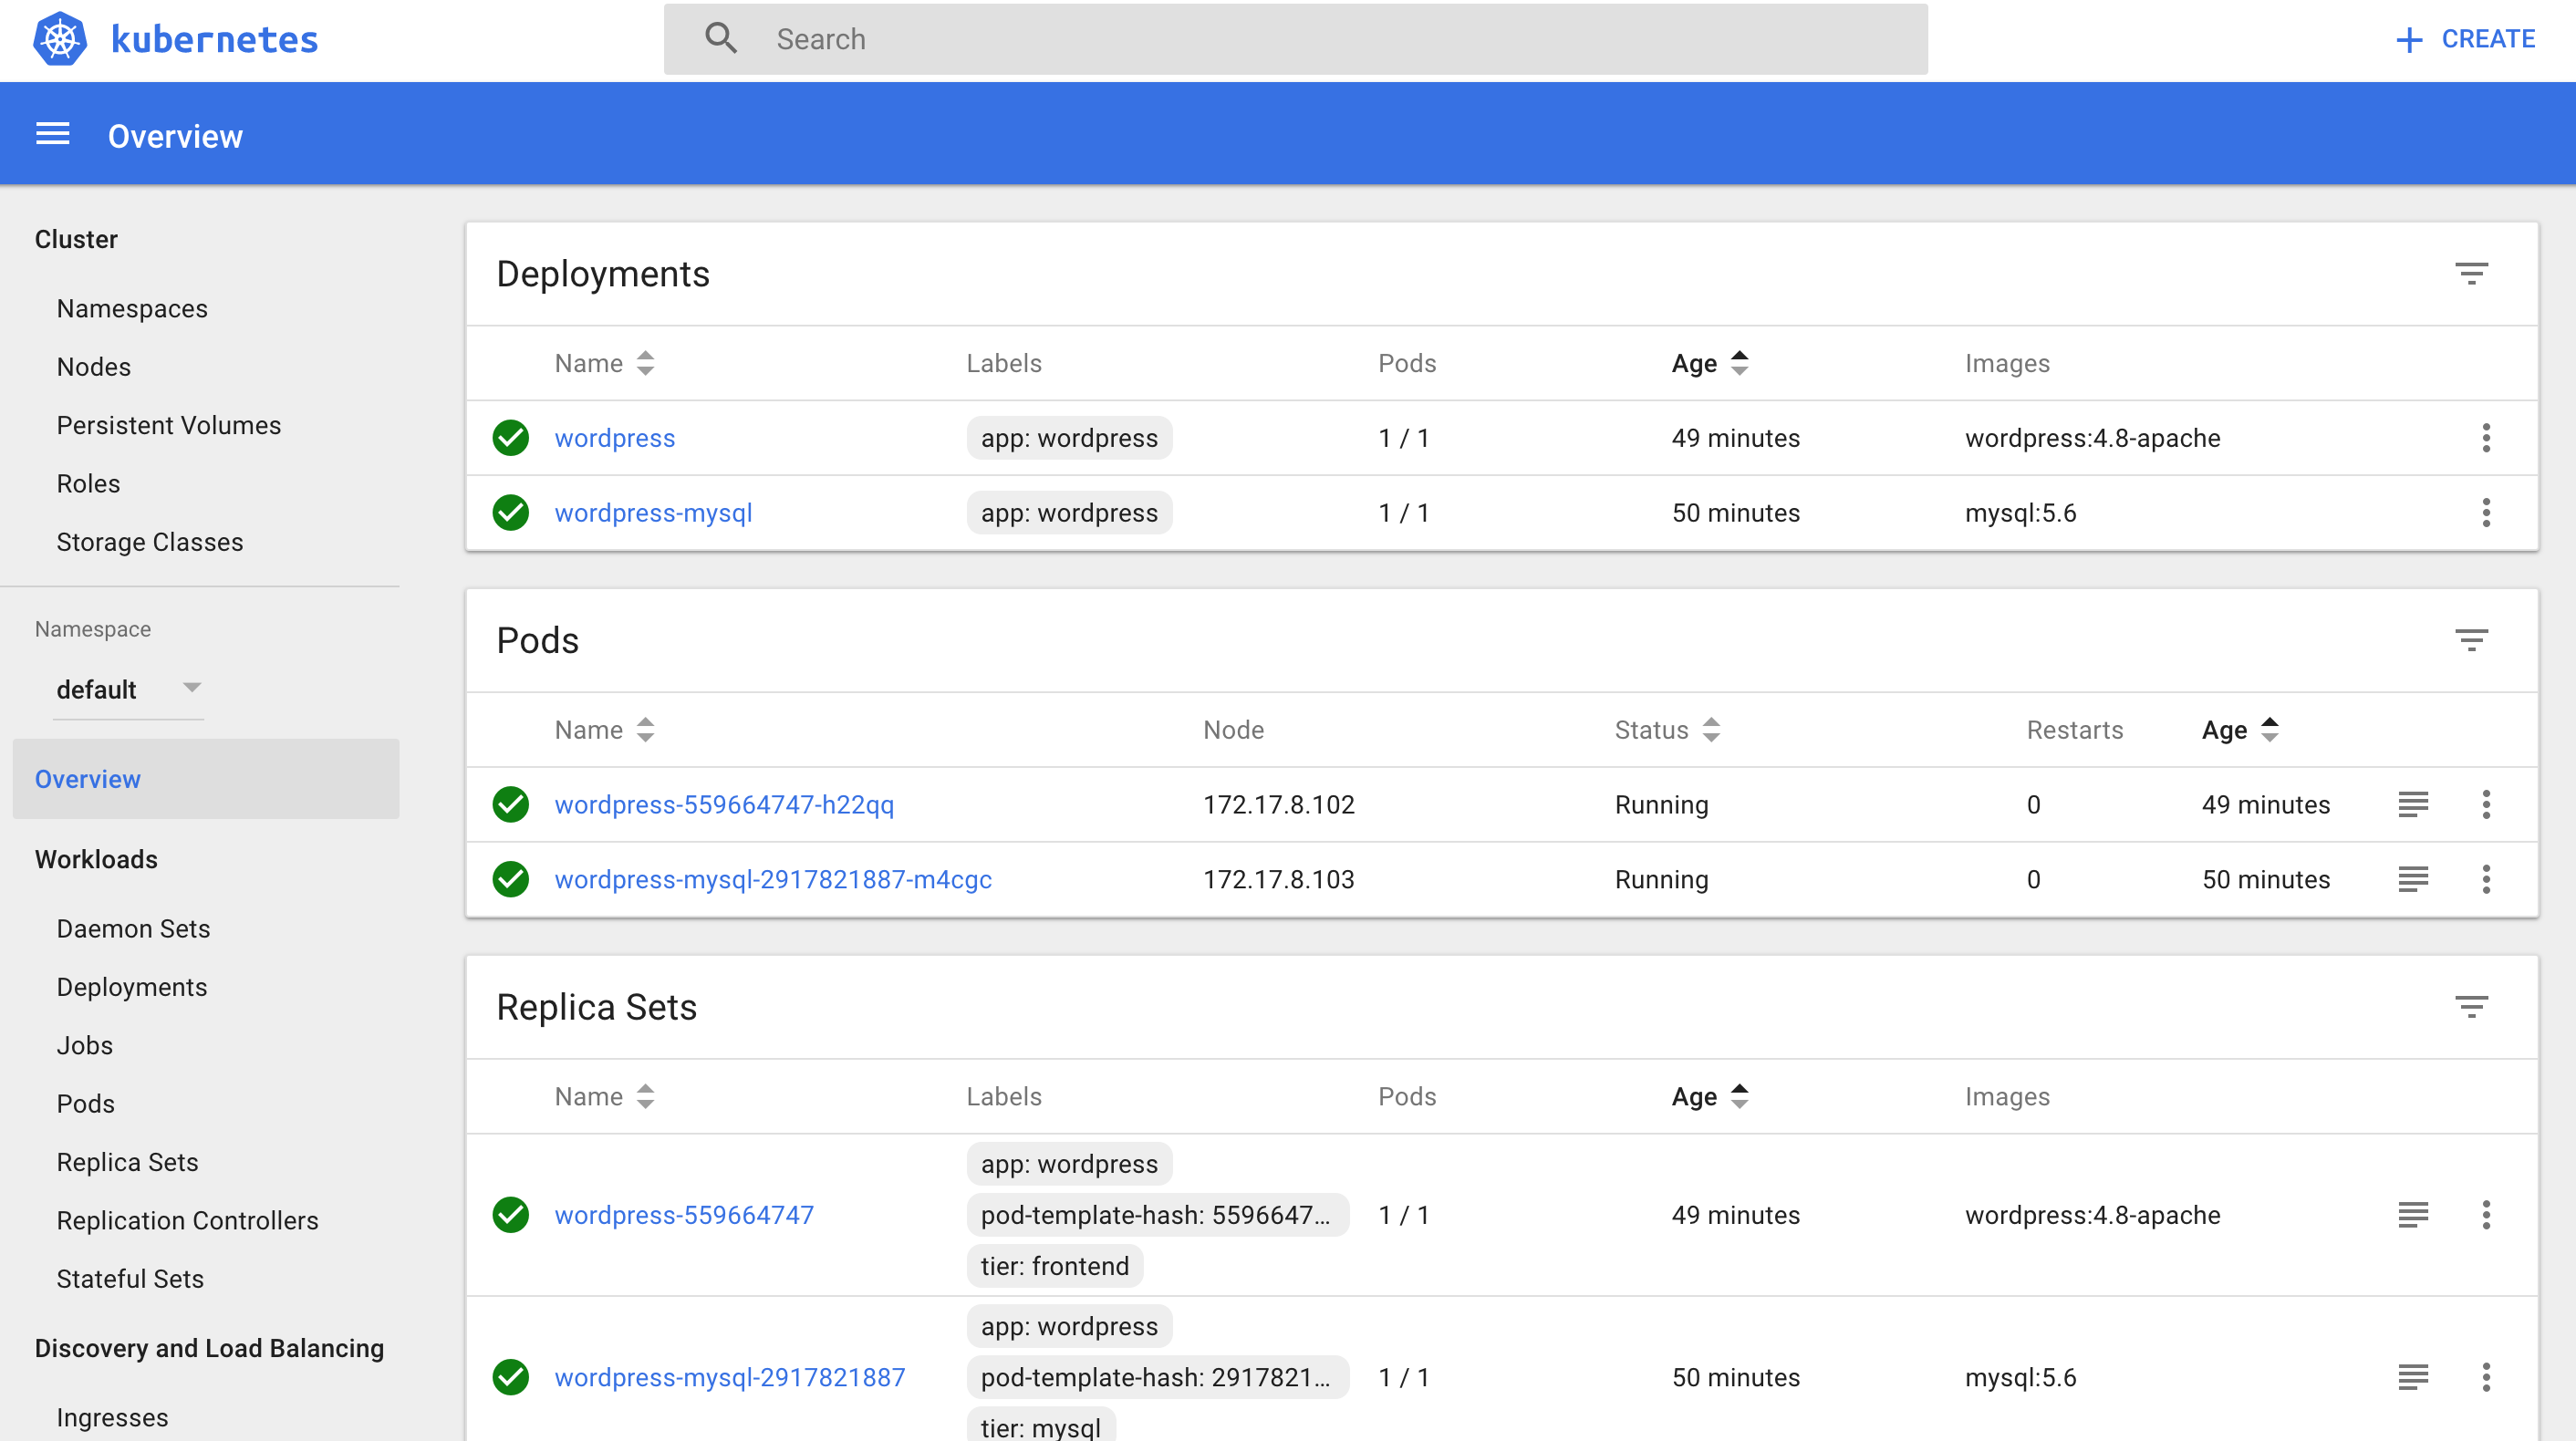Sort Pods by Age
Screen dimensions: 2576x1441
click(x=2240, y=730)
